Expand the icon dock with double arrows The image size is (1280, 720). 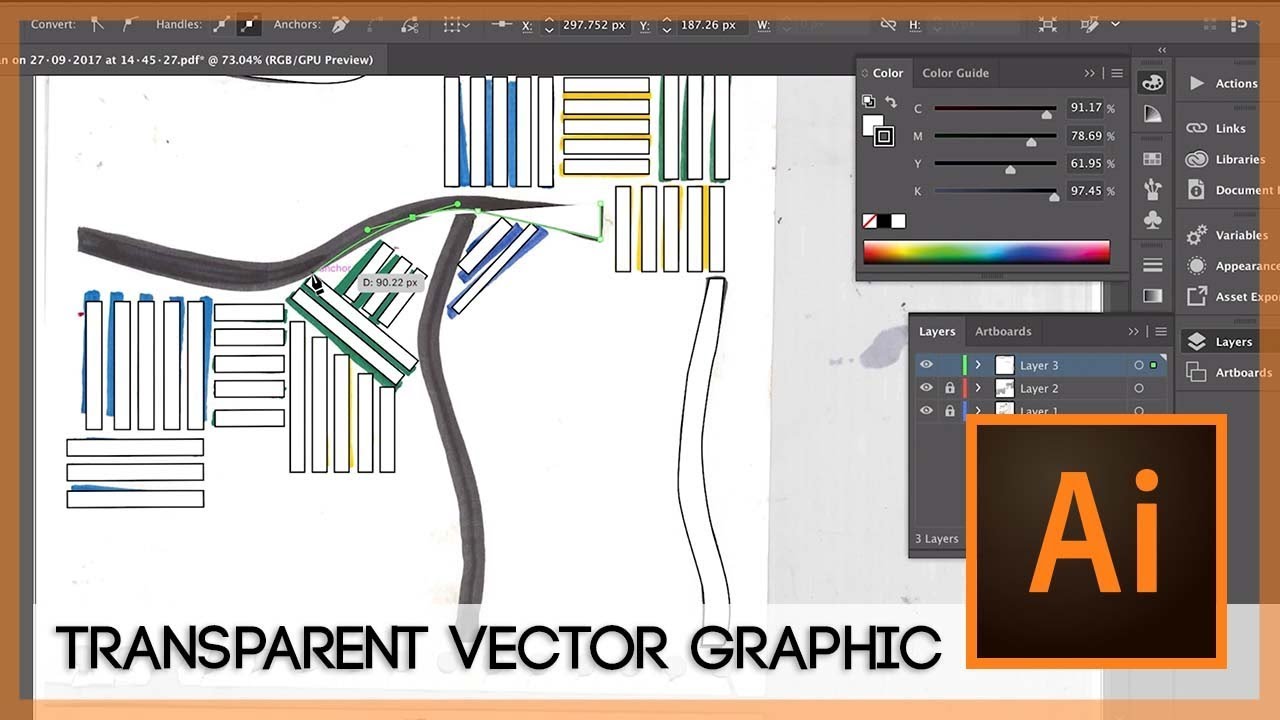click(1162, 50)
